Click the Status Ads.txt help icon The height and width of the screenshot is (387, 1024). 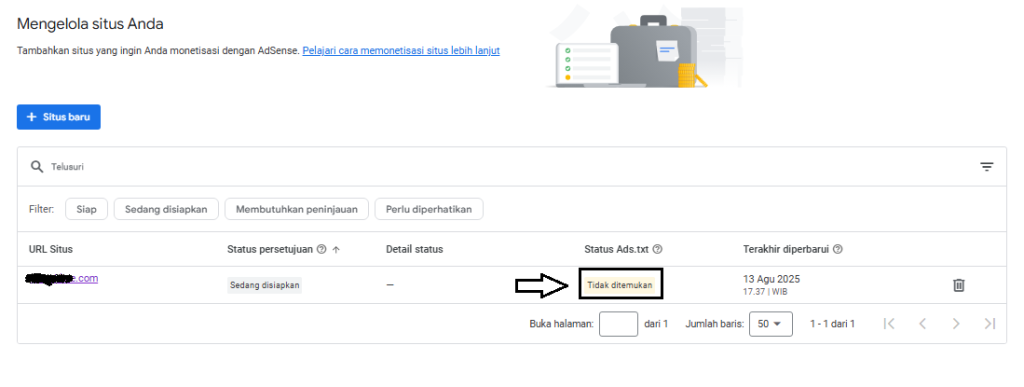[x=658, y=249]
